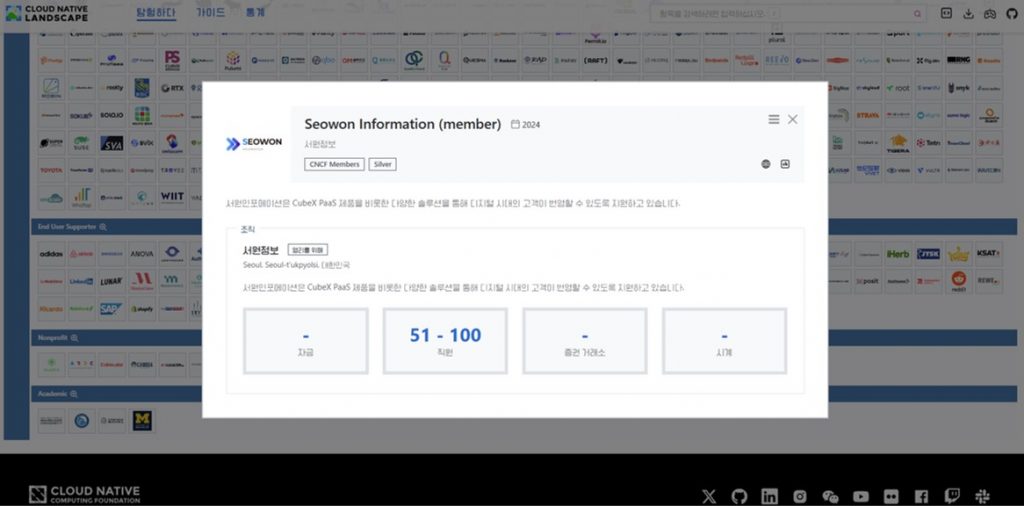Viewport: 1024px width, 506px height.
Task: Open the game controller icon in header
Action: (x=990, y=14)
